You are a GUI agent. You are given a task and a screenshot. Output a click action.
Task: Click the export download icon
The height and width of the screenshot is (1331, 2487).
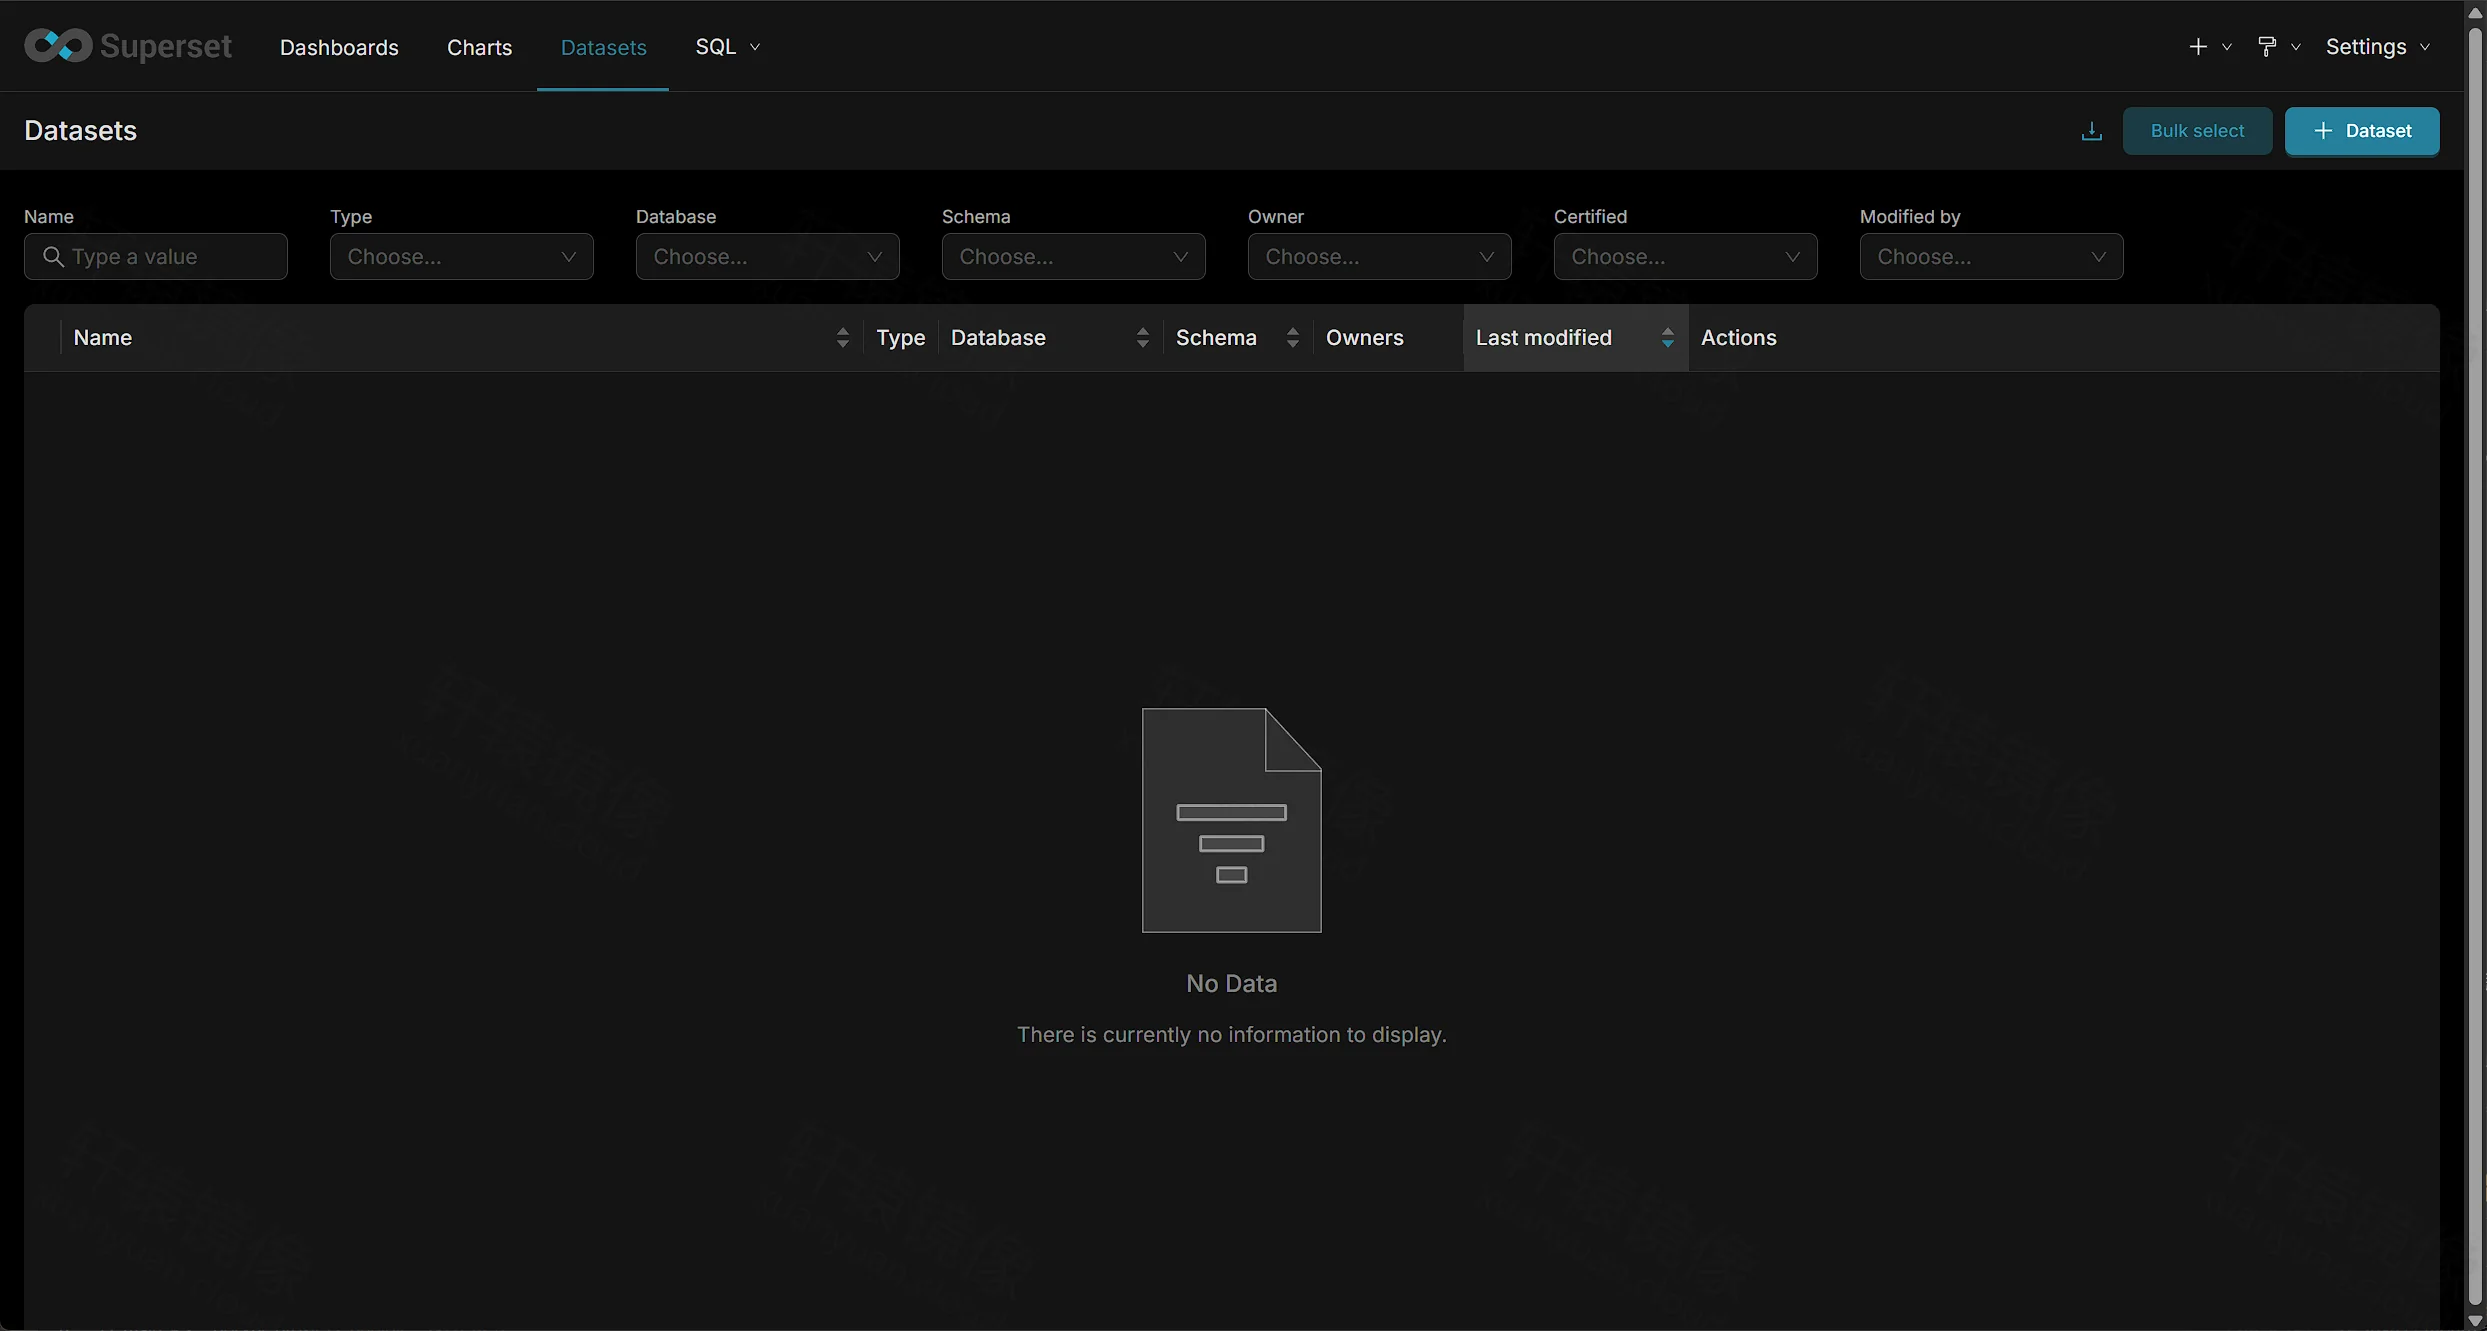2091,131
